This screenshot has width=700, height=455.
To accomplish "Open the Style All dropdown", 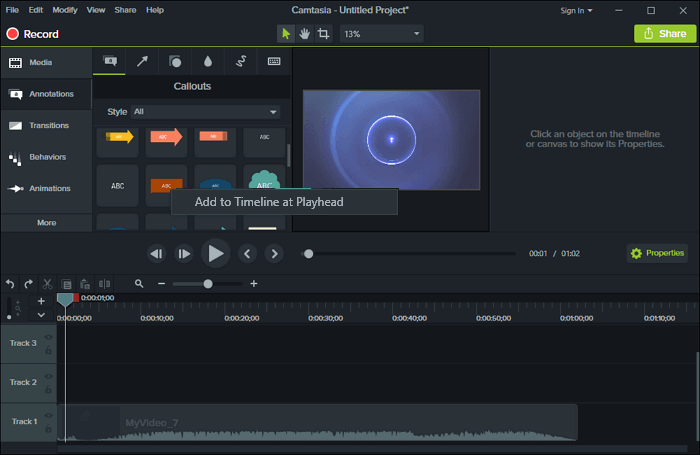I will coord(205,112).
